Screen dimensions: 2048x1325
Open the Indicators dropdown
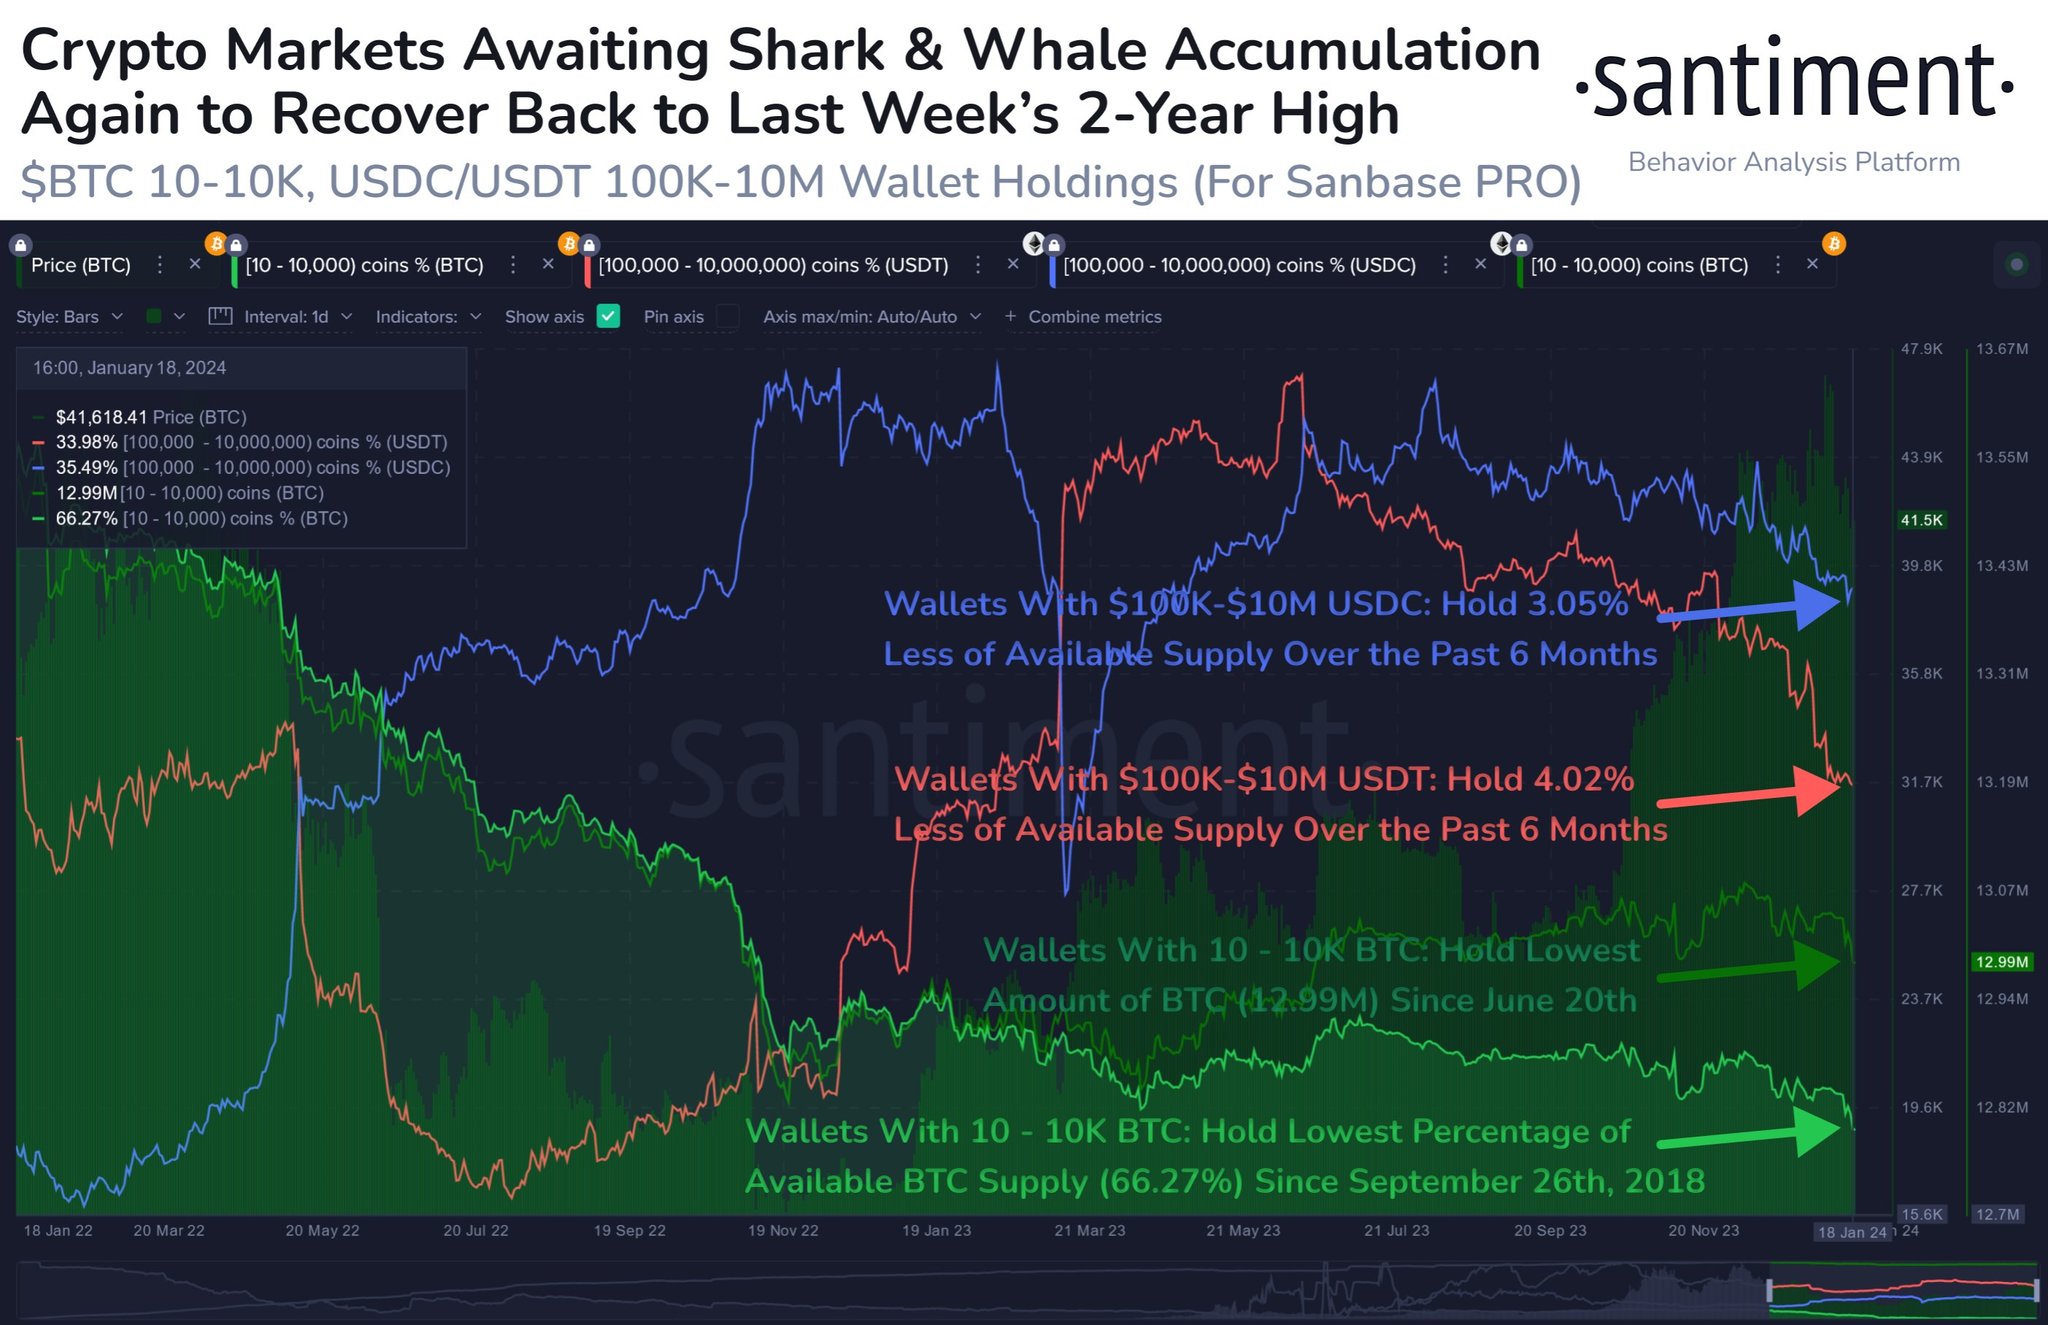point(428,317)
